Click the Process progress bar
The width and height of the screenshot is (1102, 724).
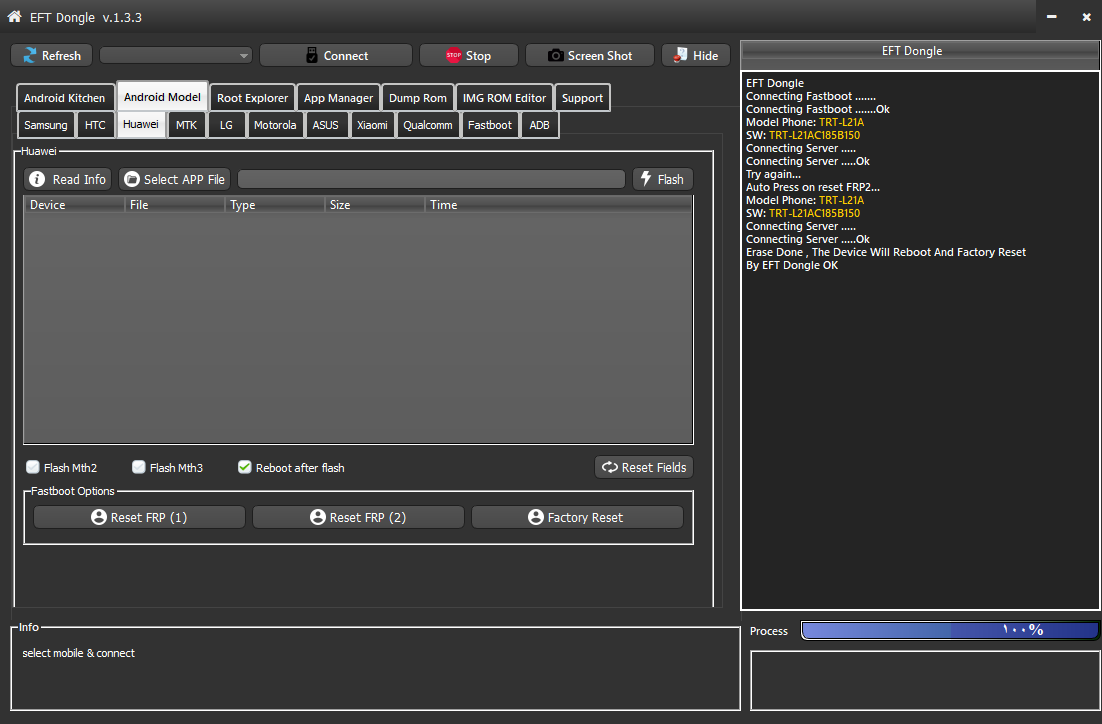pyautogui.click(x=949, y=630)
